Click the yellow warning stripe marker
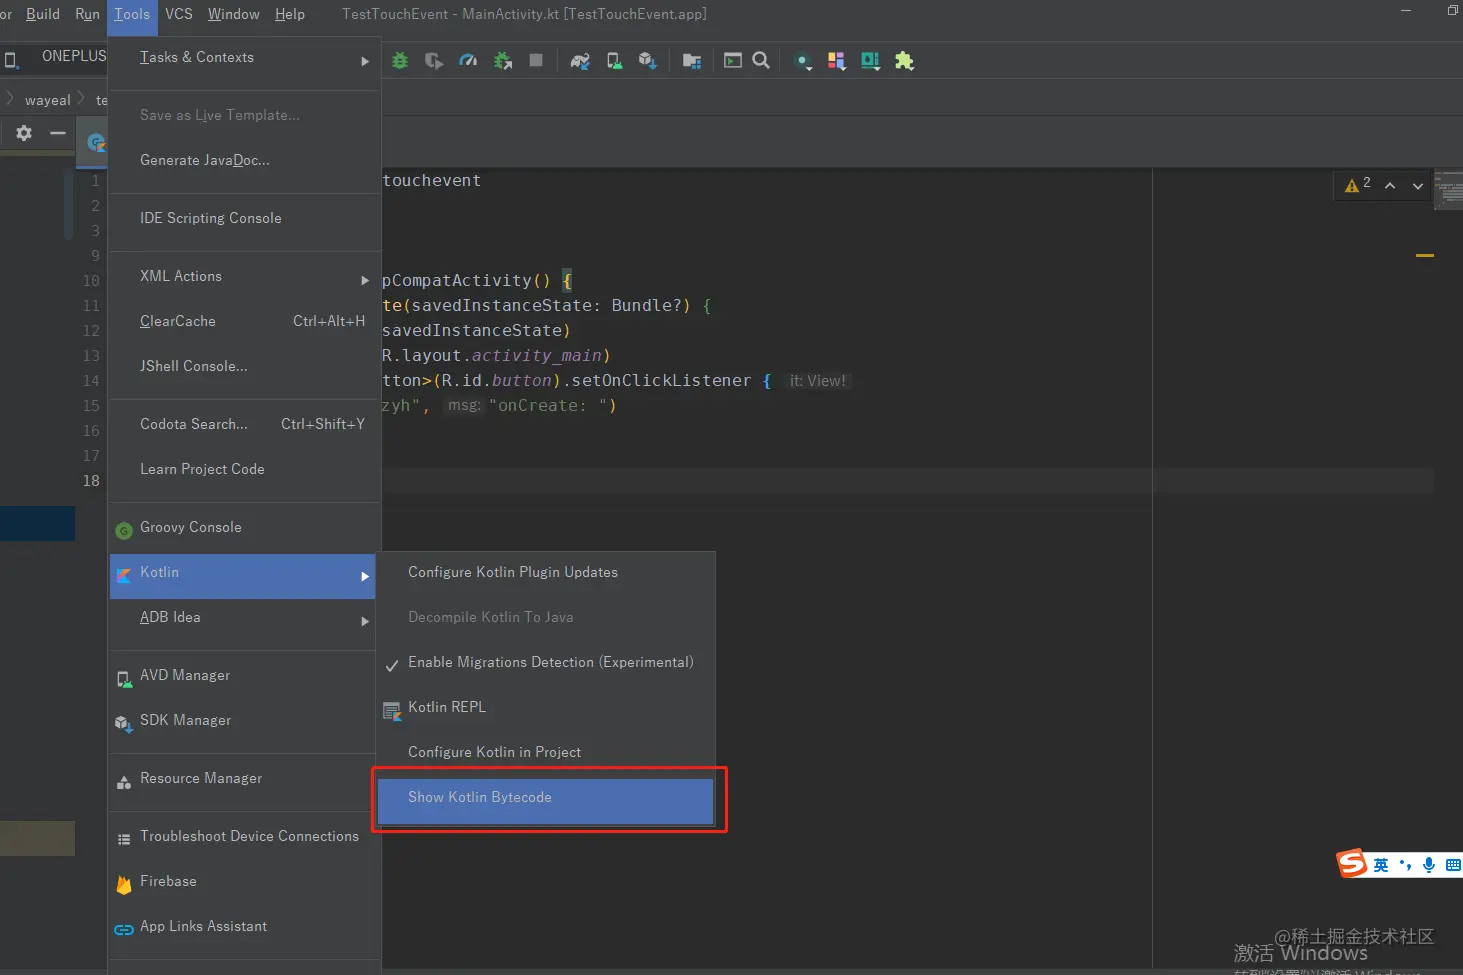The height and width of the screenshot is (975, 1463). tap(1425, 256)
